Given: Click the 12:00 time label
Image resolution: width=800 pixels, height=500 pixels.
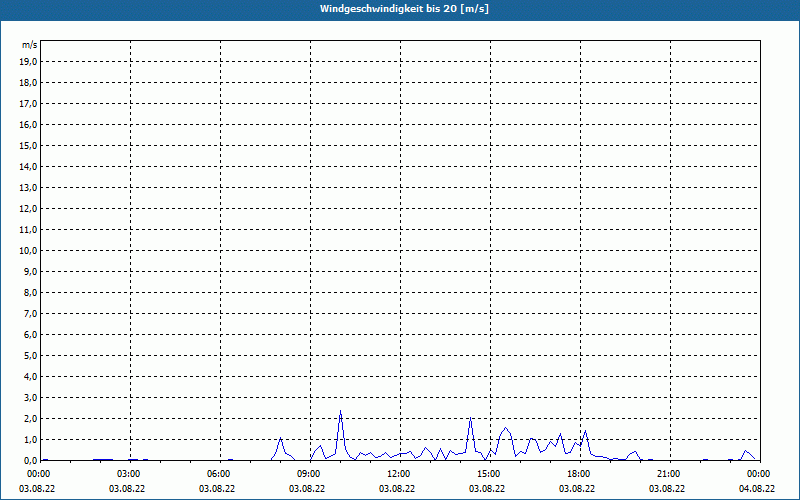Looking at the screenshot, I should point(397,474).
